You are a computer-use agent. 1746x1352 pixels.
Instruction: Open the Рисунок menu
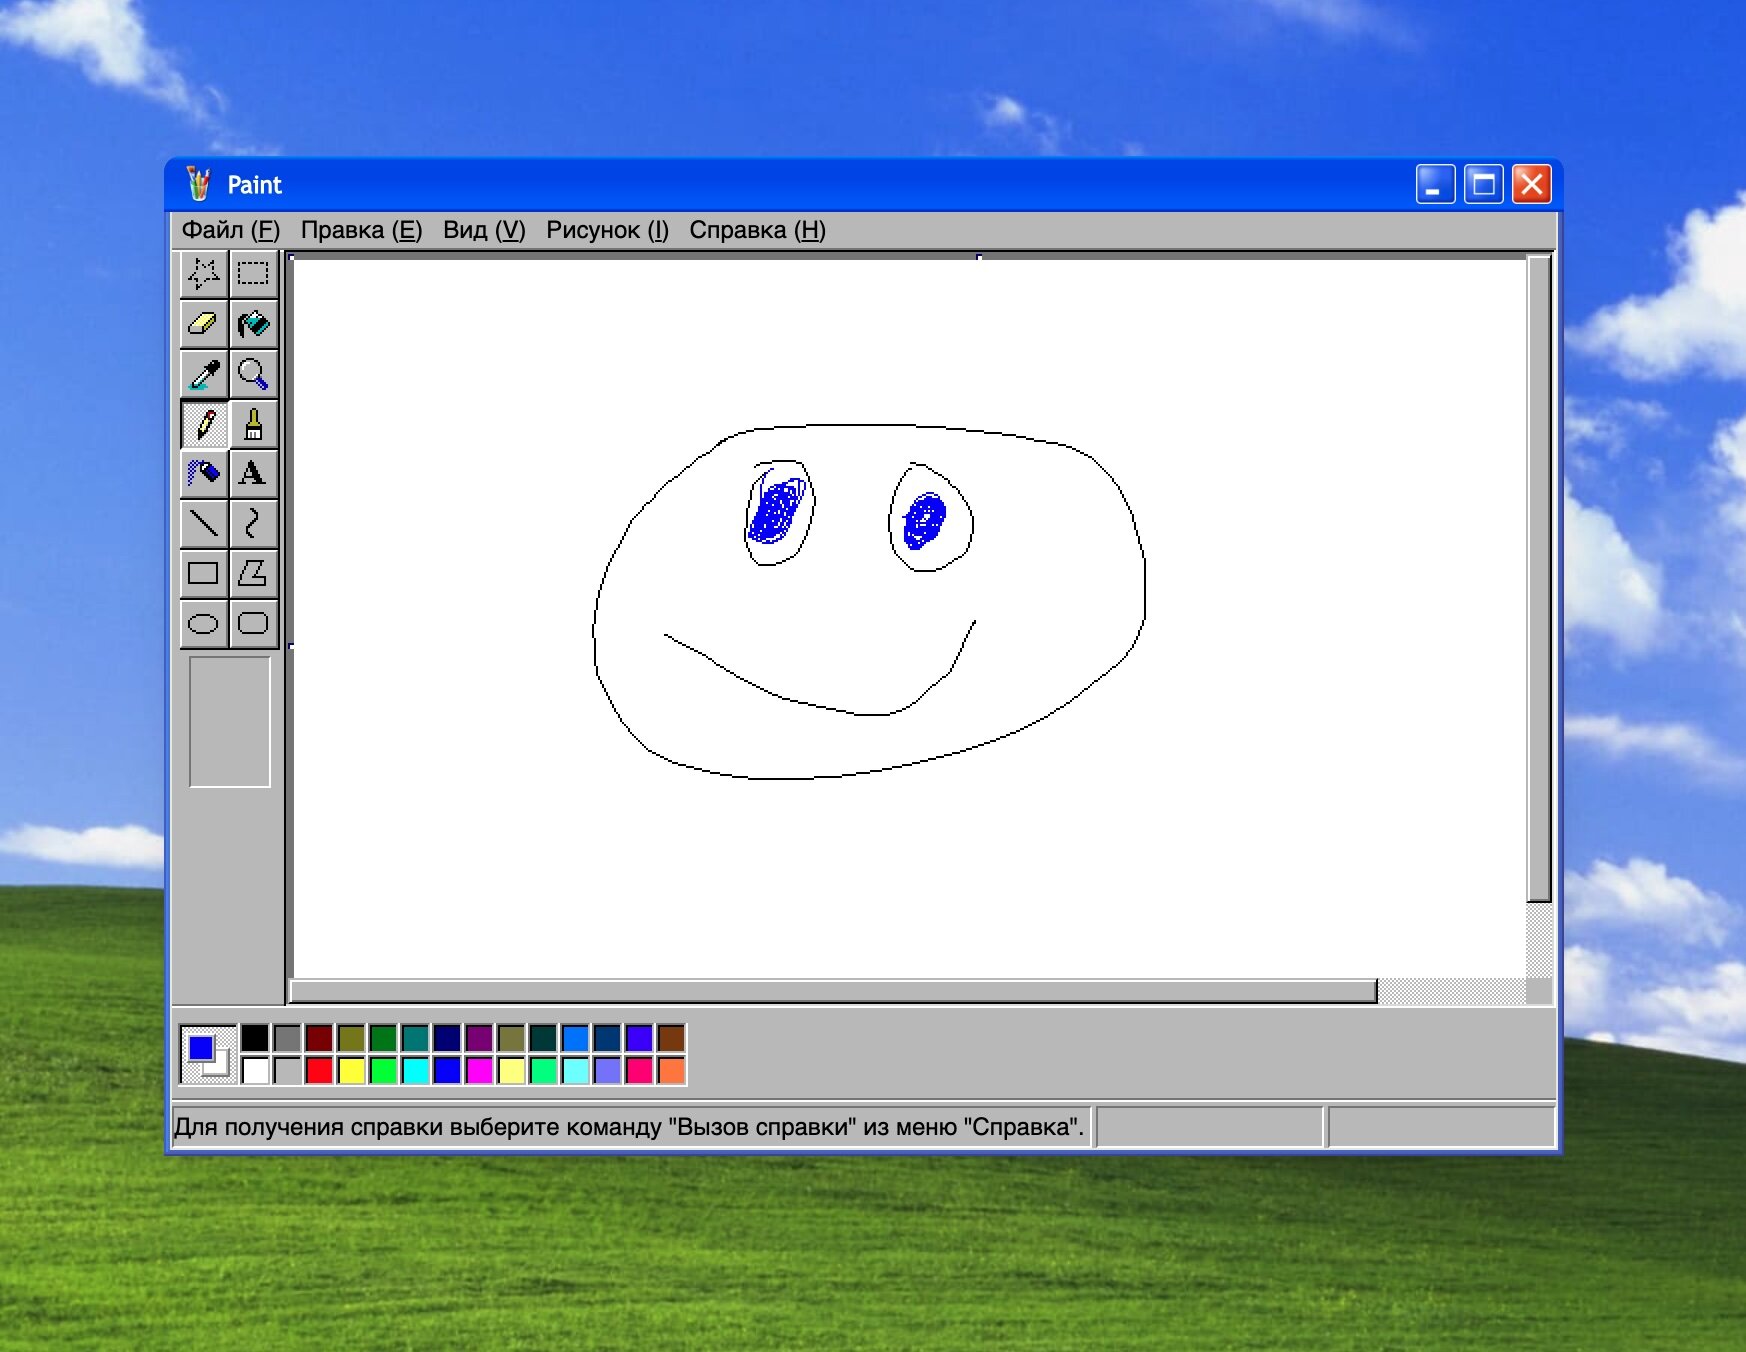[x=606, y=230]
